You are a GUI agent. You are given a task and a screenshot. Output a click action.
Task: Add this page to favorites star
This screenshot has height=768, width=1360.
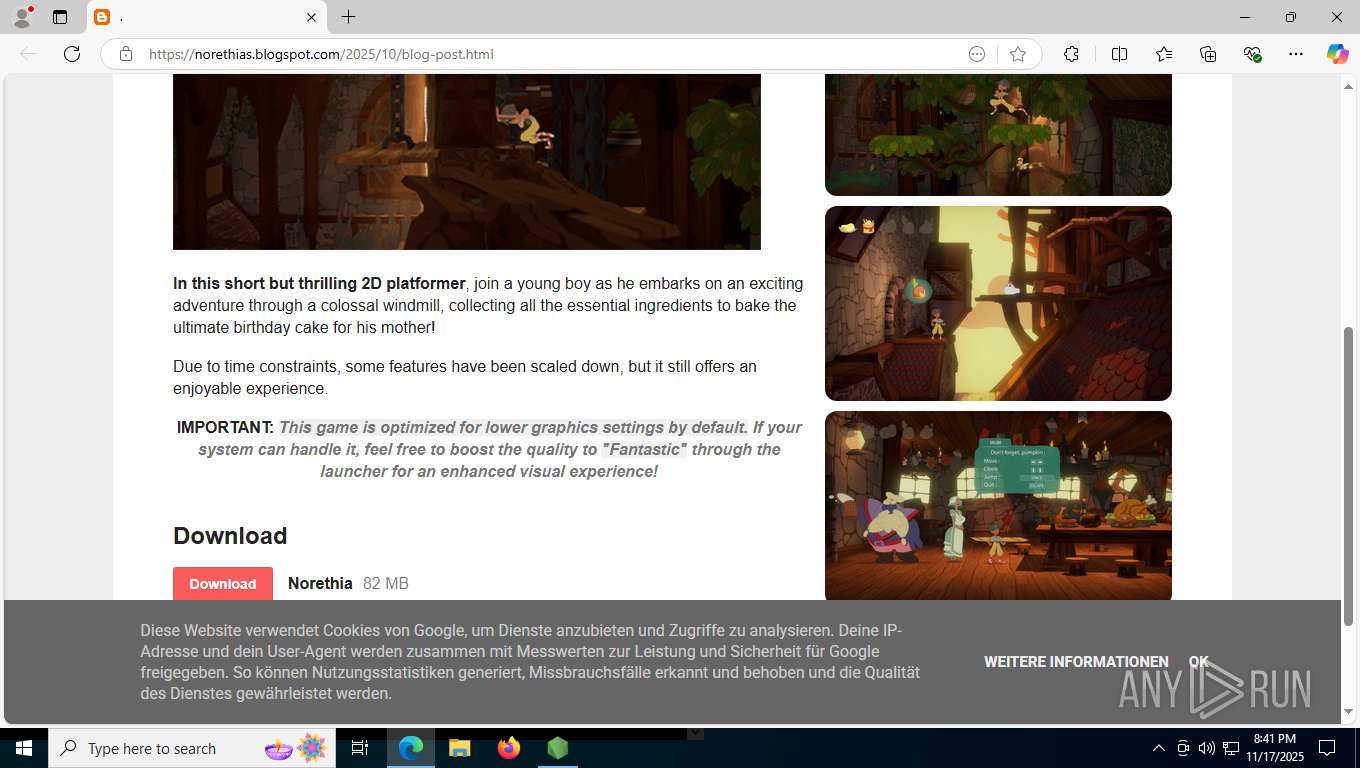click(1018, 54)
